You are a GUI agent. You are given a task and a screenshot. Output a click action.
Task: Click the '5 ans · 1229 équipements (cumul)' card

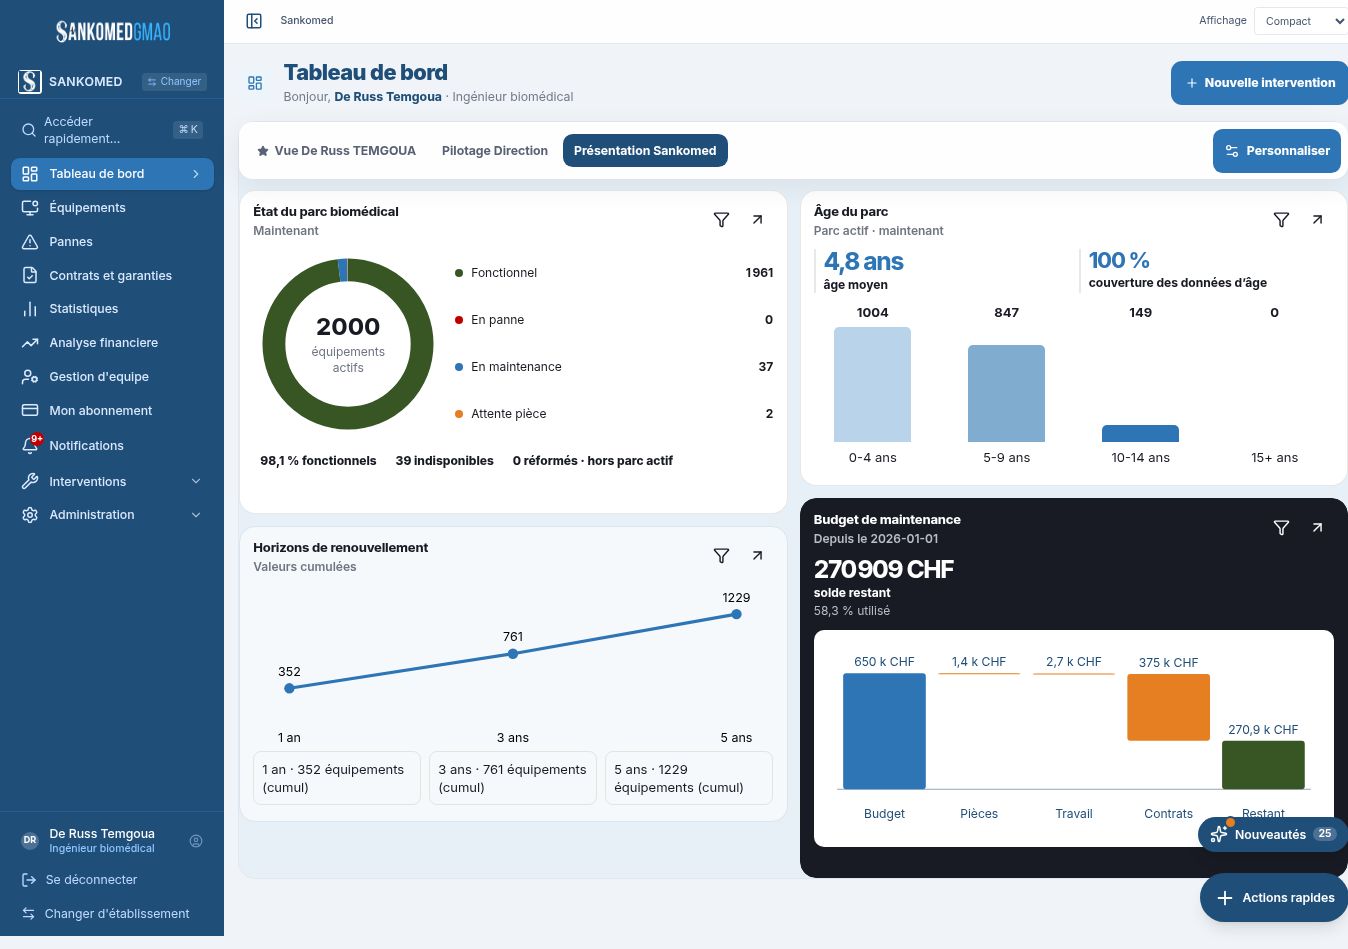click(x=689, y=778)
